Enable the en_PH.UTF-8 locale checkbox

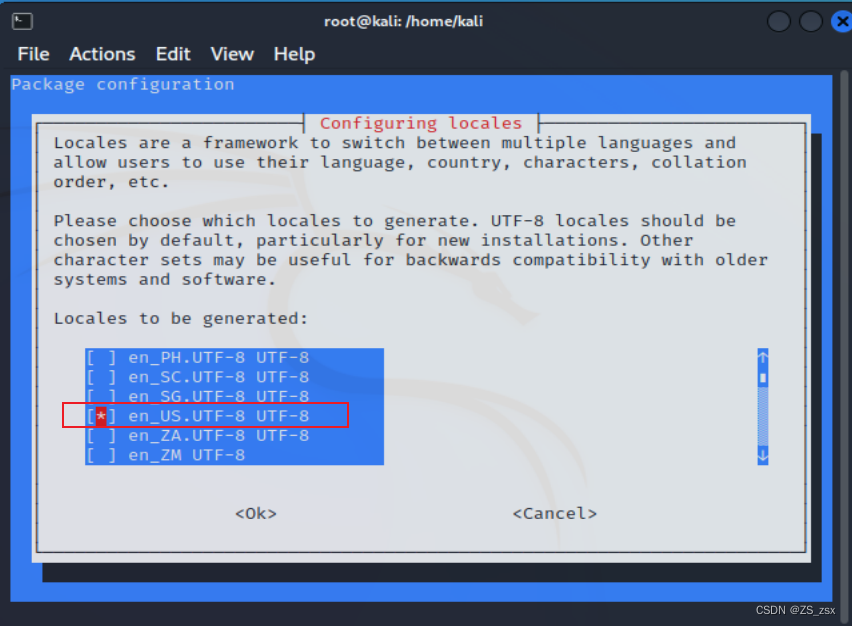101,358
